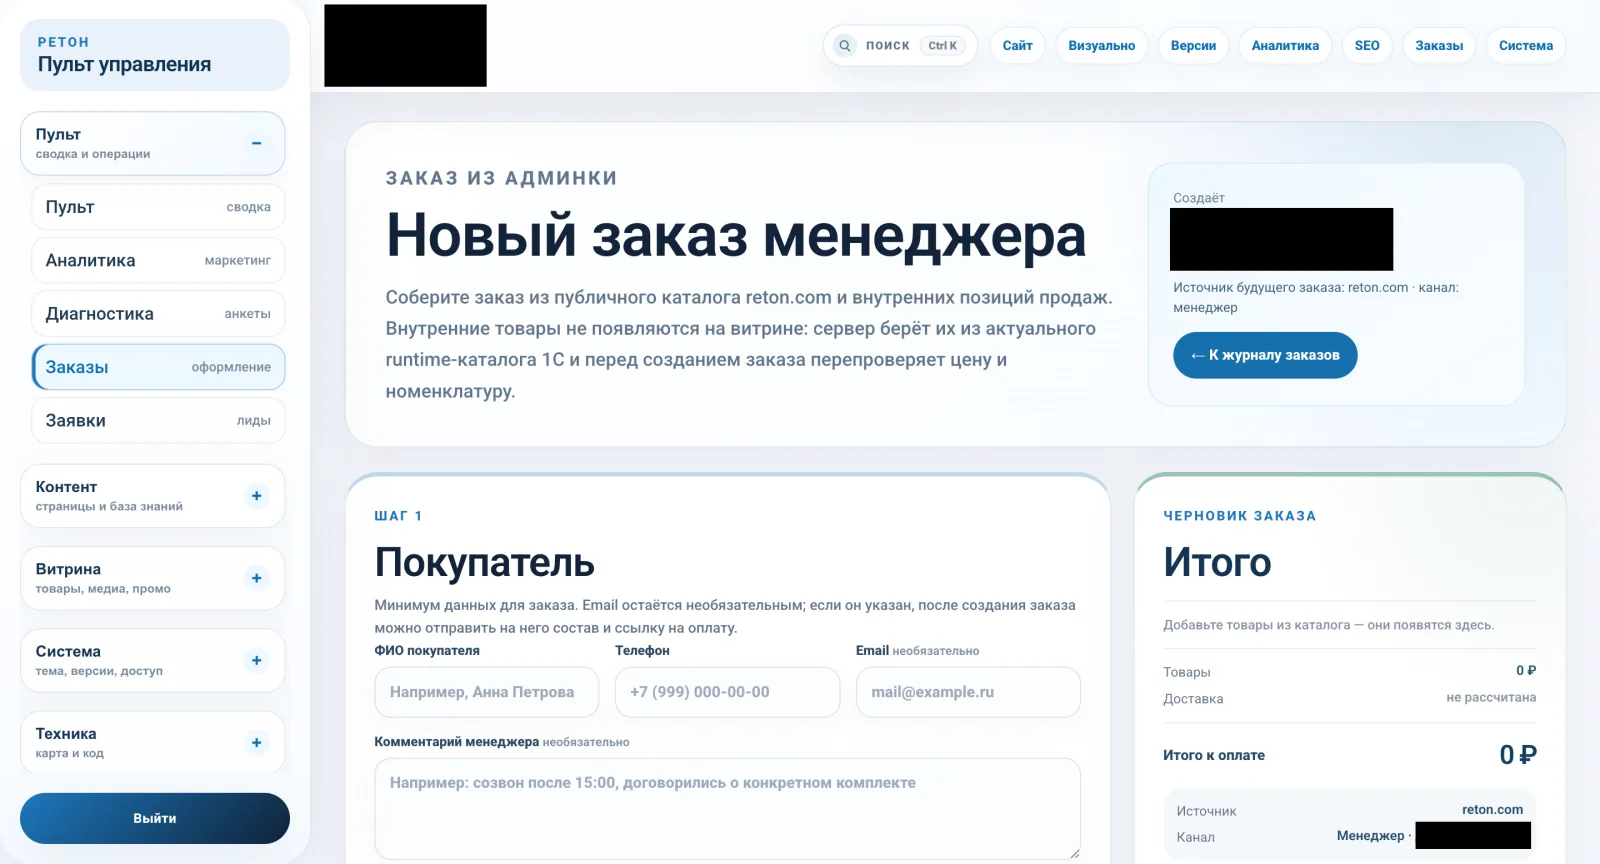Open the SEO top navigation pill
This screenshot has height=864, width=1600.
pos(1367,46)
